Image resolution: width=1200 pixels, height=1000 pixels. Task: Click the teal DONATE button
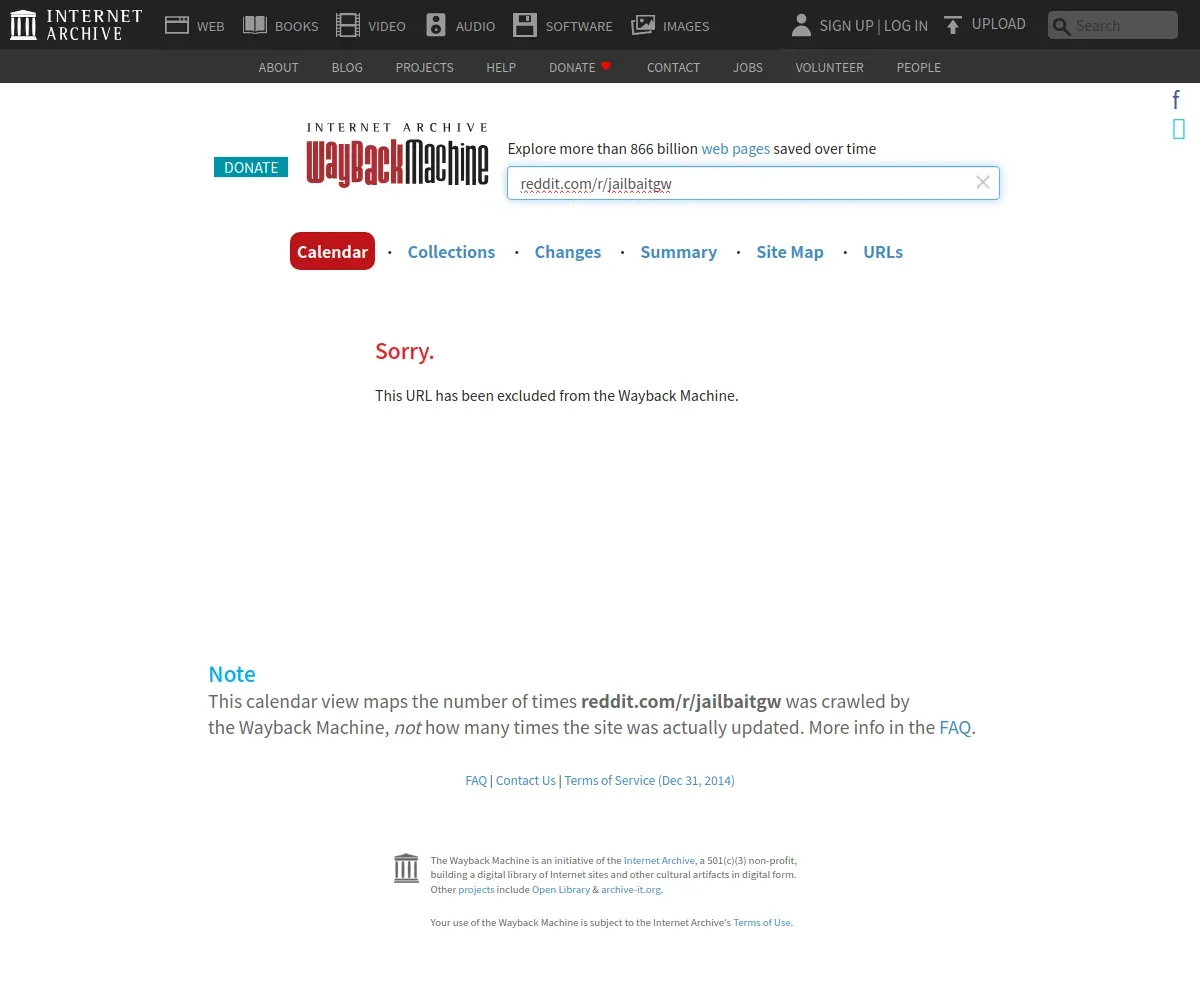click(x=251, y=167)
